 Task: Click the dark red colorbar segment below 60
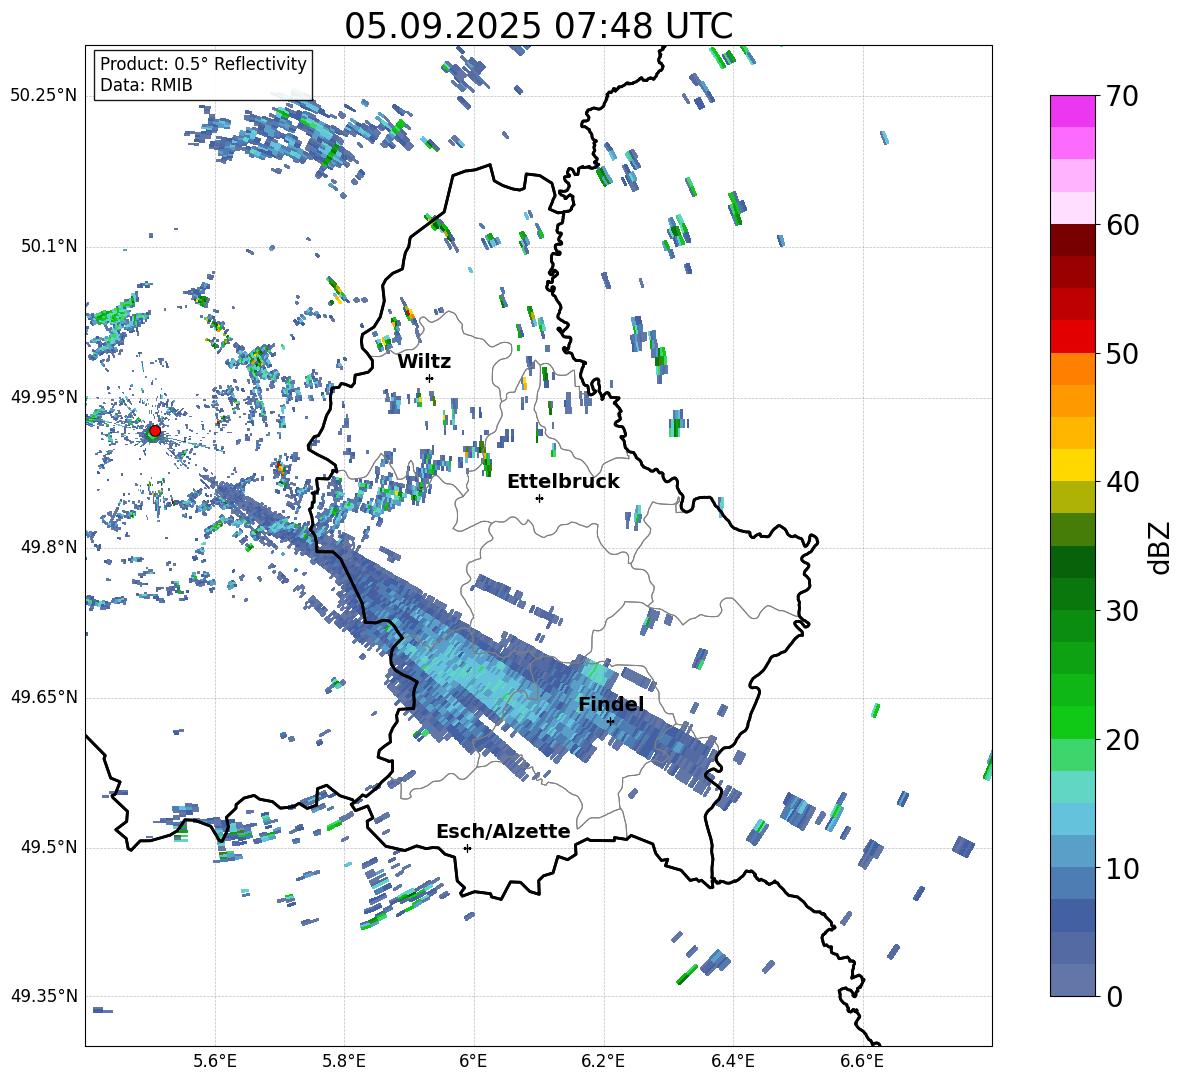click(1072, 240)
